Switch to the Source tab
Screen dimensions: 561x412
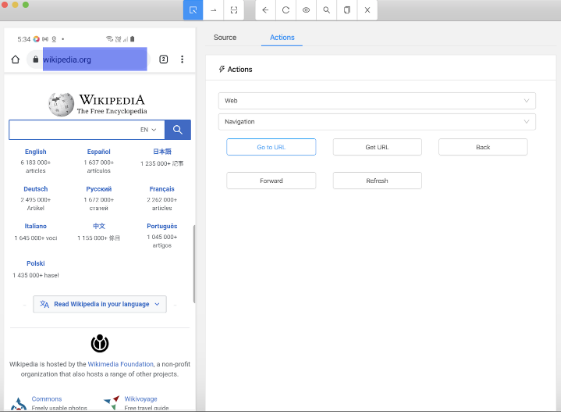click(225, 37)
